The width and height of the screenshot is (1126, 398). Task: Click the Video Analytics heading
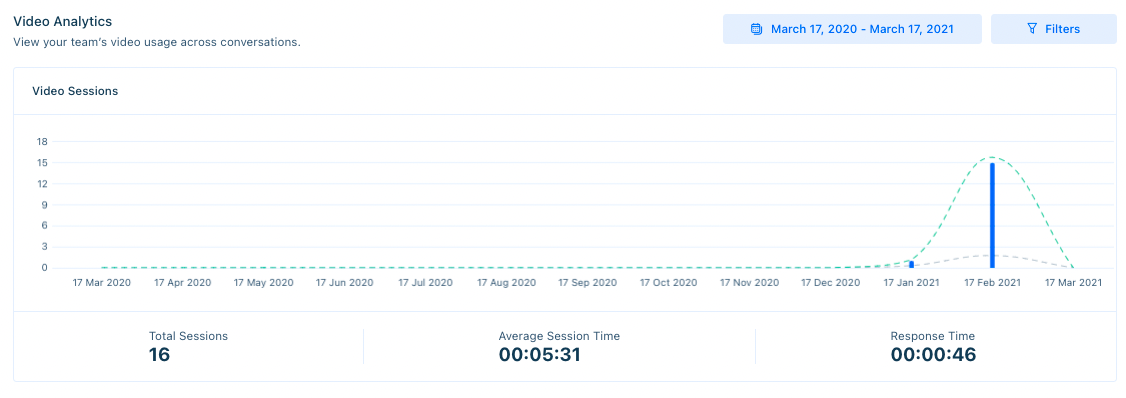[62, 22]
